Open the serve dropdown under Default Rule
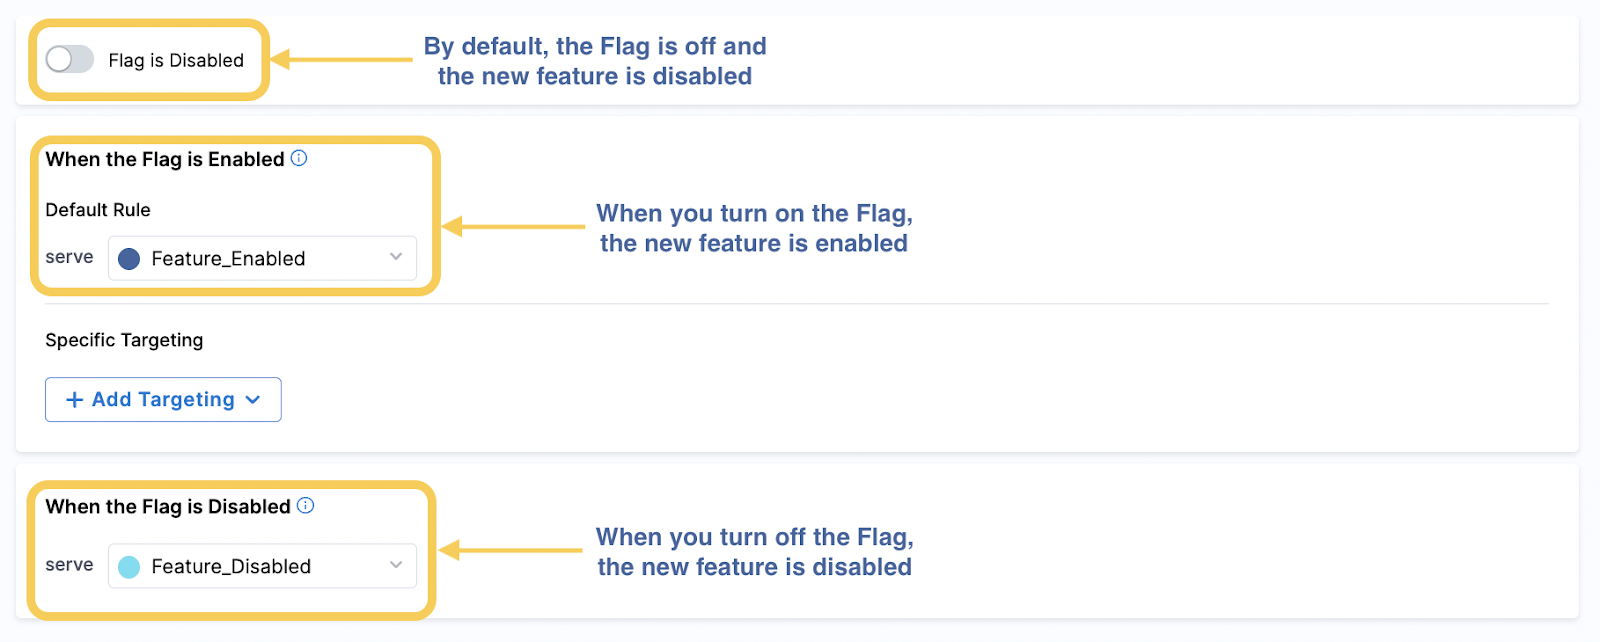 262,258
